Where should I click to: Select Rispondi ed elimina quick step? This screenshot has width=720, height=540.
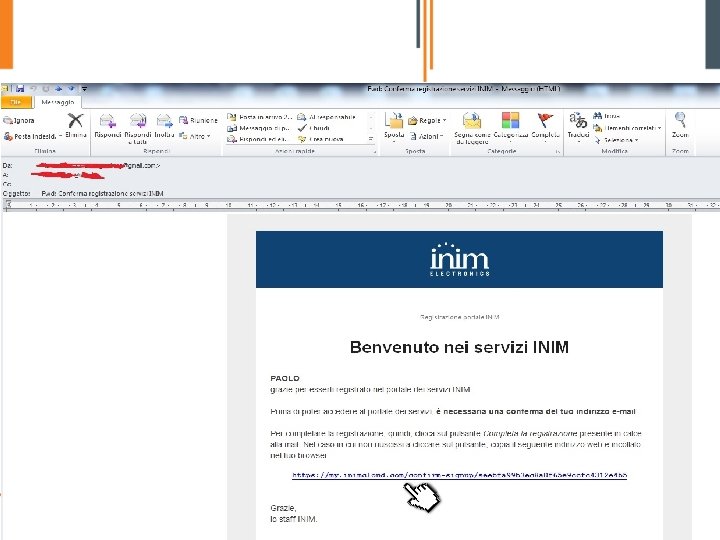[x=257, y=139]
